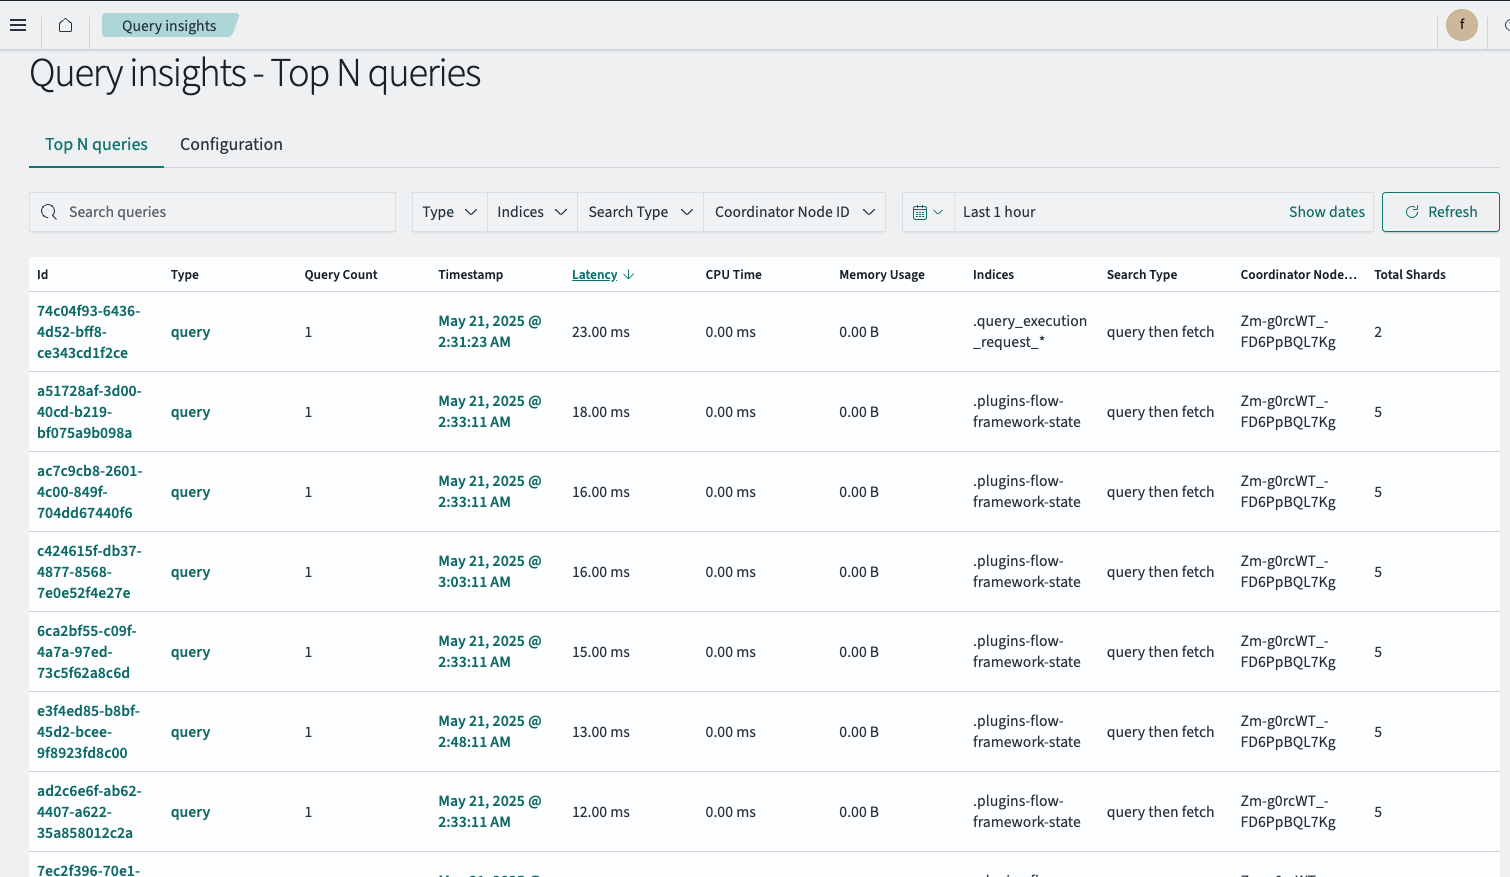Switch to the Configuration tab
Image resolution: width=1510 pixels, height=877 pixels.
point(231,144)
